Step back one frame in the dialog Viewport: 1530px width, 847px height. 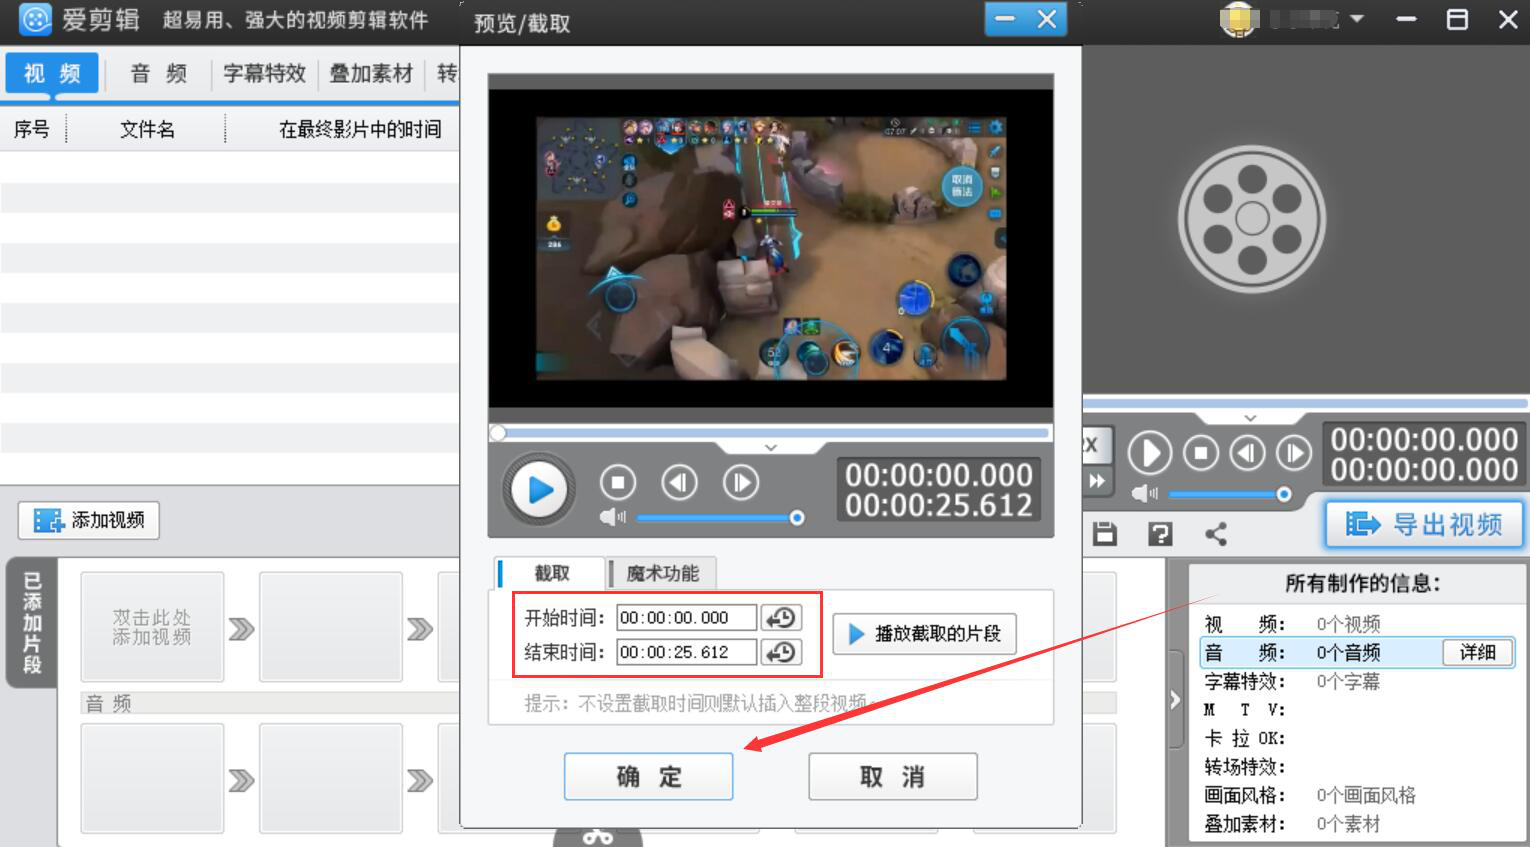pos(680,483)
